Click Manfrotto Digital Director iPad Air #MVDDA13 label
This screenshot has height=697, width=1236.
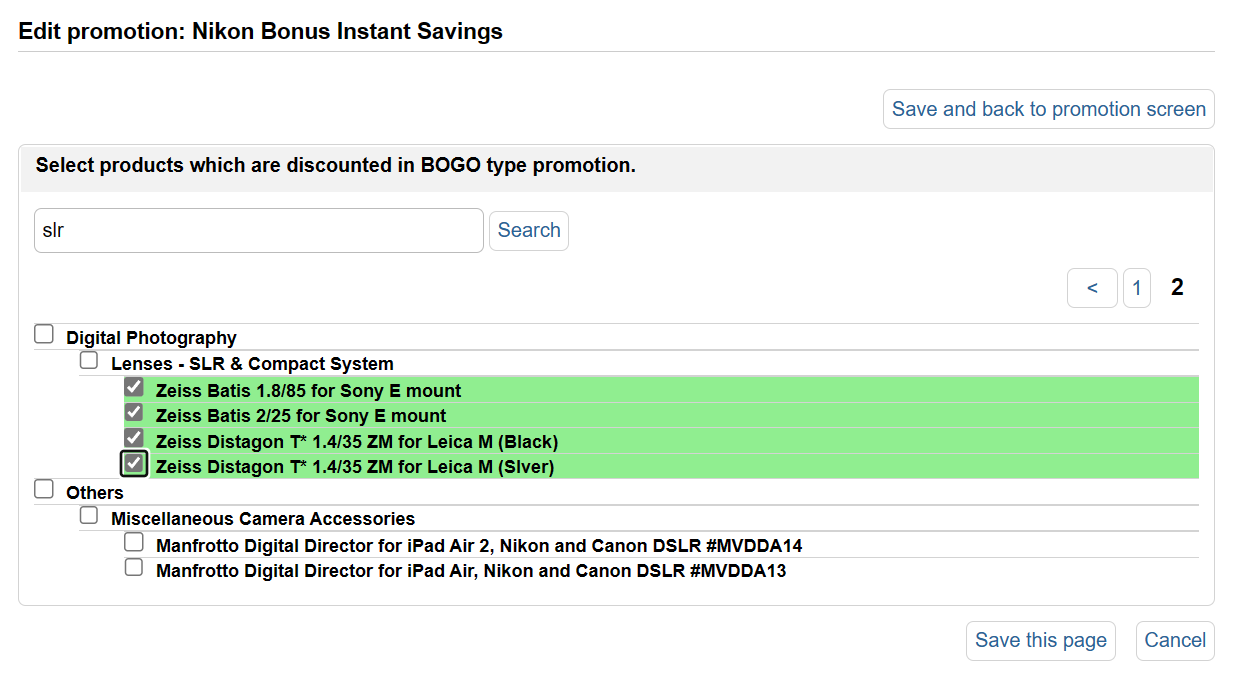[x=471, y=571]
